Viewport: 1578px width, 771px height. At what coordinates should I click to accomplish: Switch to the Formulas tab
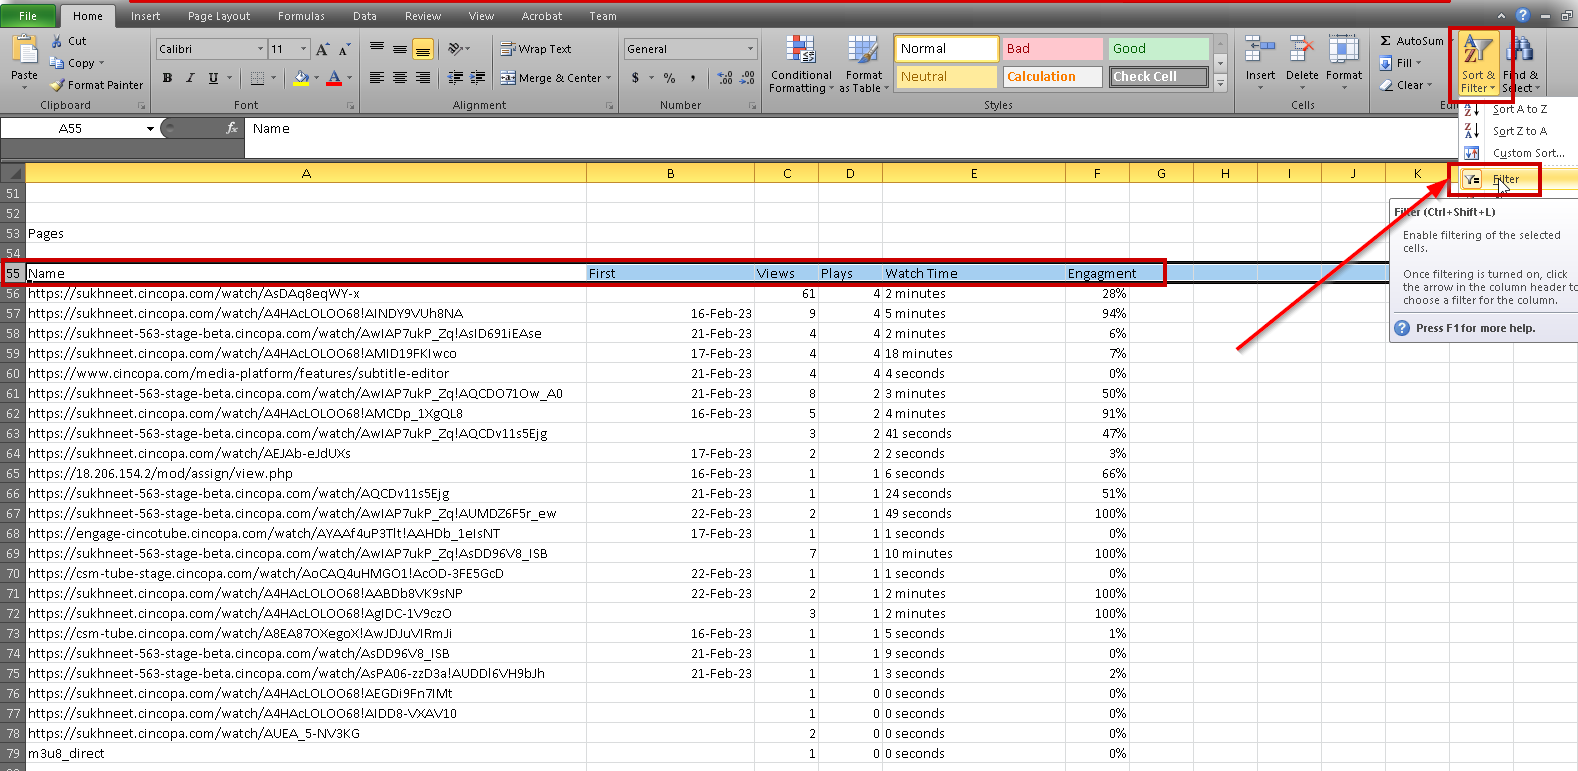[x=301, y=16]
